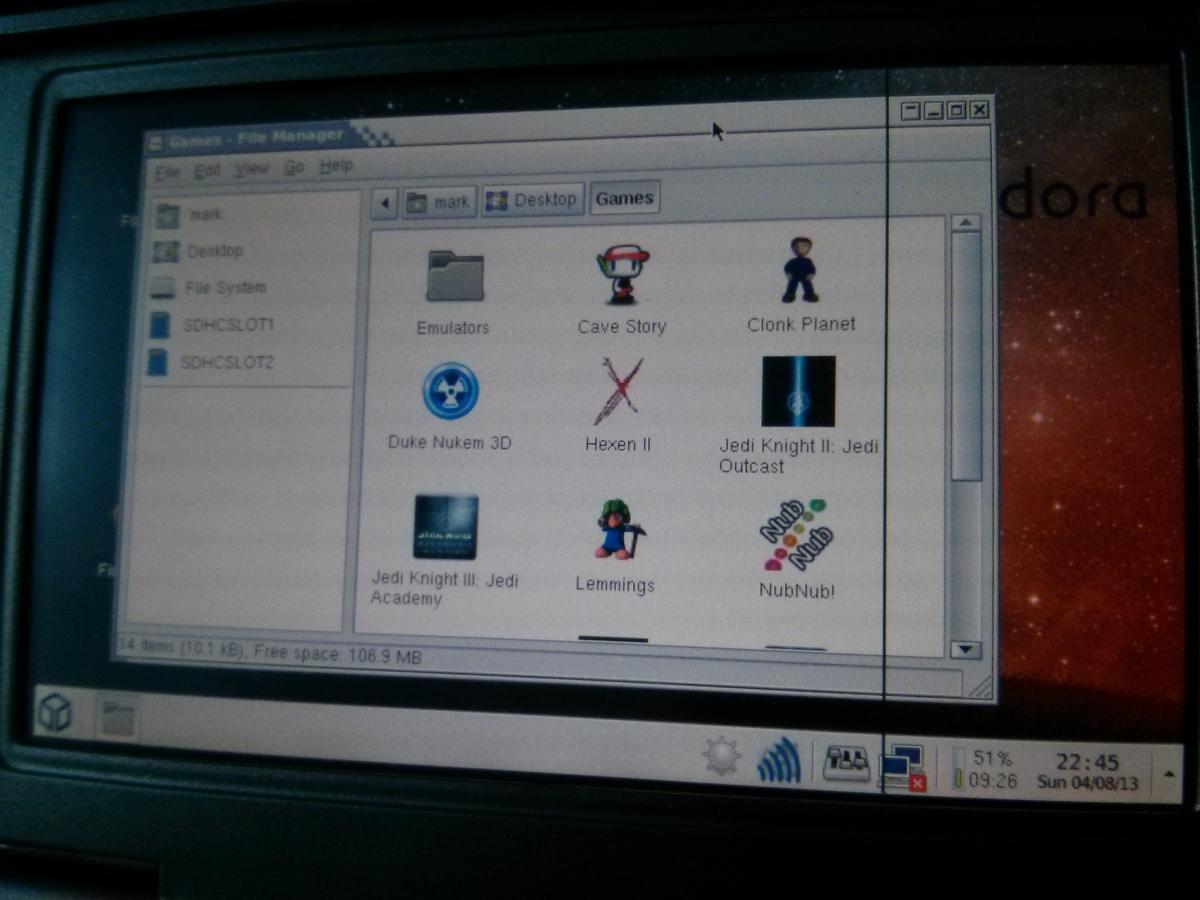Open the View menu
This screenshot has height=900, width=1200.
(x=252, y=170)
